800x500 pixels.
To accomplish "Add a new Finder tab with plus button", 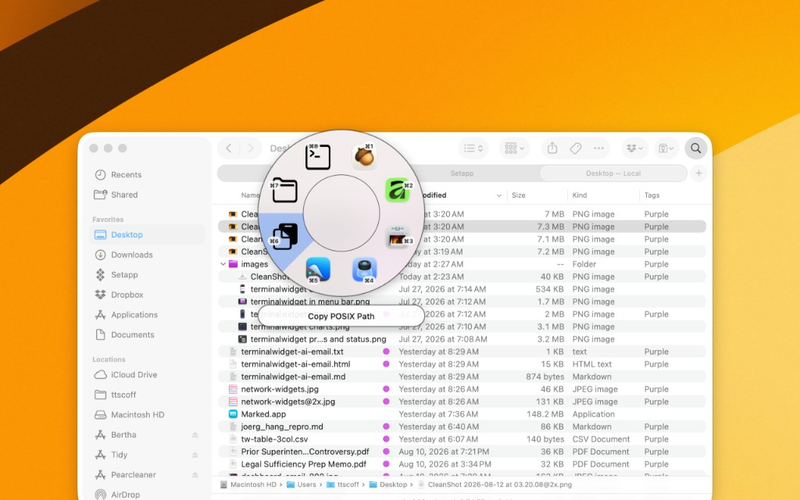I will tap(699, 173).
